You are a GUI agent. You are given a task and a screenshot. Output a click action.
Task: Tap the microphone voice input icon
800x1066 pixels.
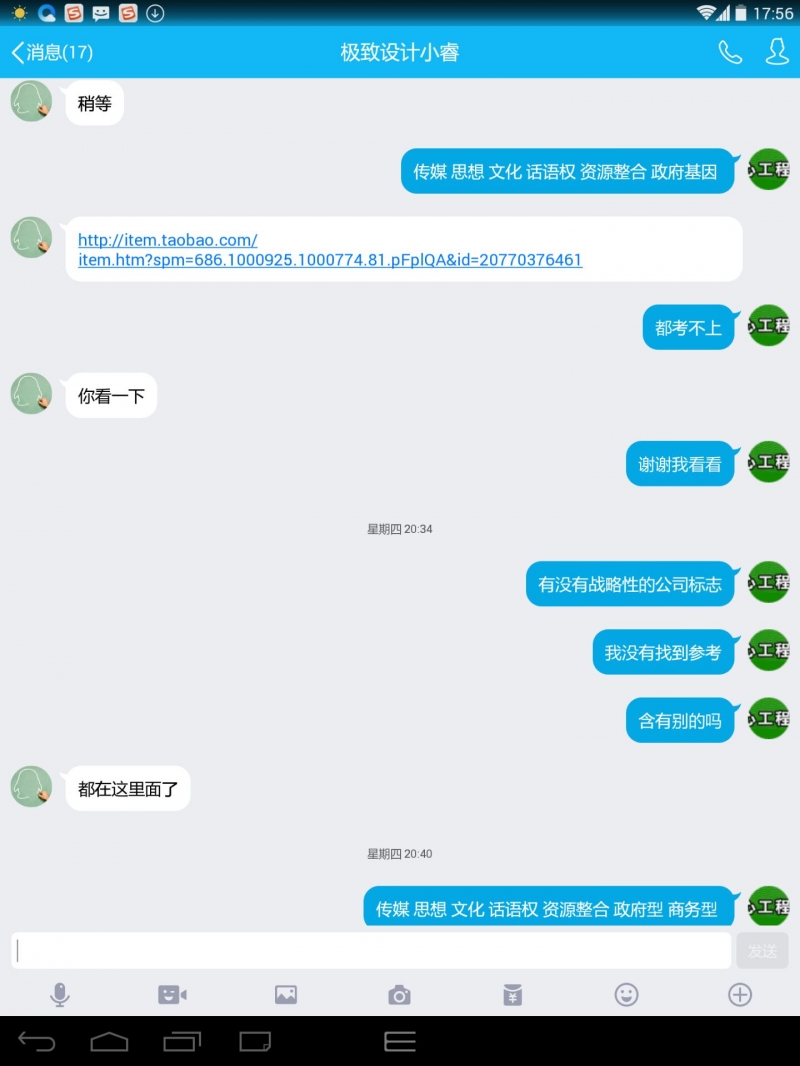(x=60, y=995)
